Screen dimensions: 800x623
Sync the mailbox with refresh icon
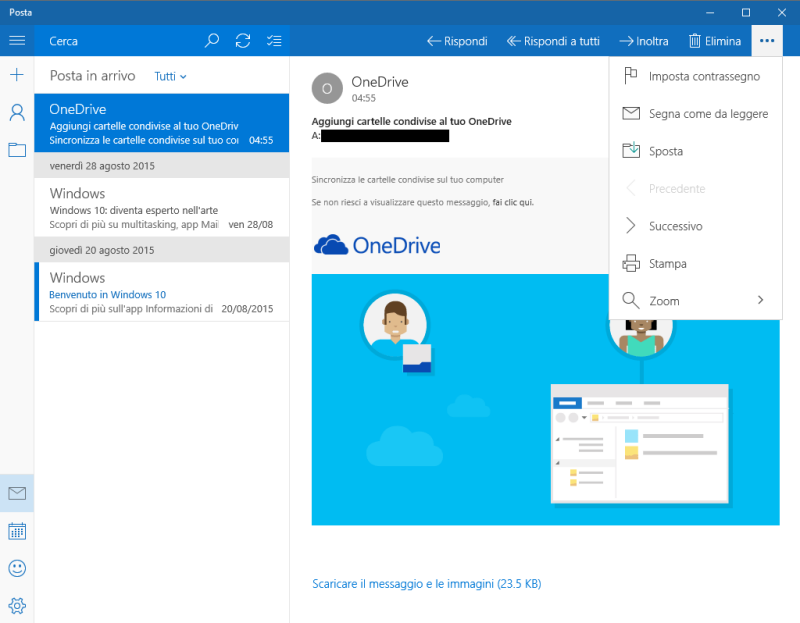click(x=243, y=40)
